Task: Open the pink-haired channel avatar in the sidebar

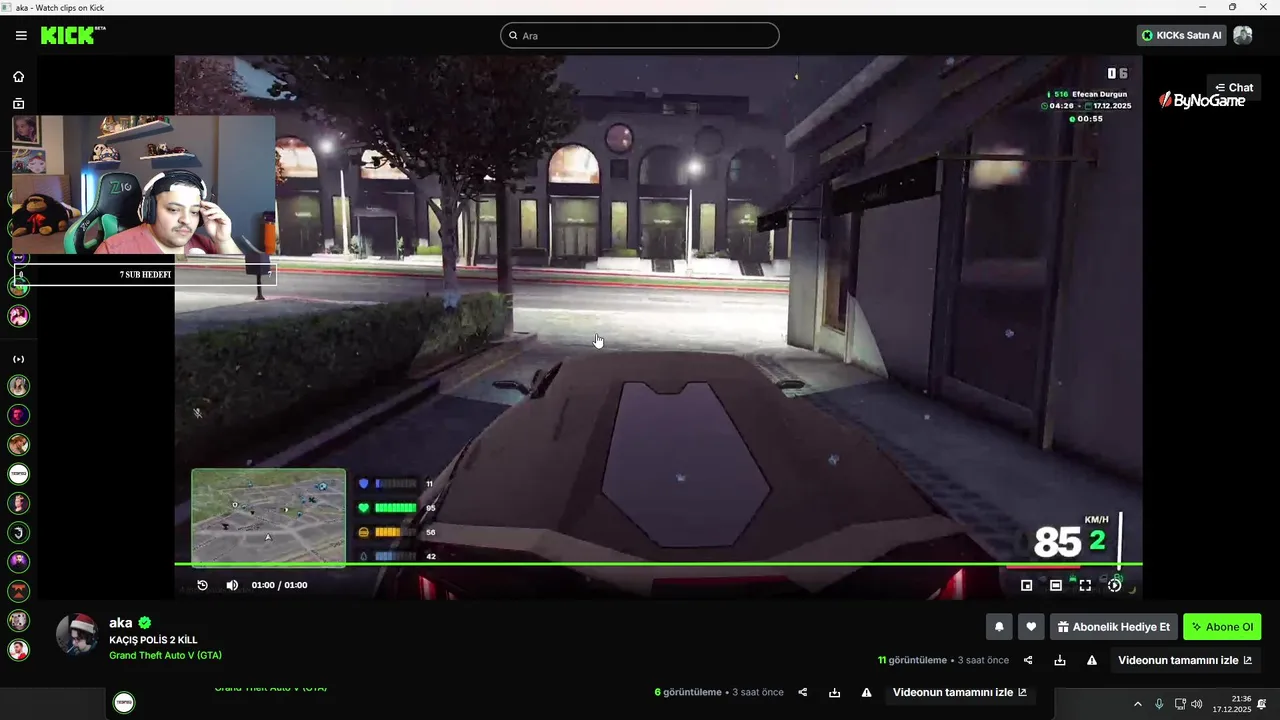Action: (x=18, y=316)
